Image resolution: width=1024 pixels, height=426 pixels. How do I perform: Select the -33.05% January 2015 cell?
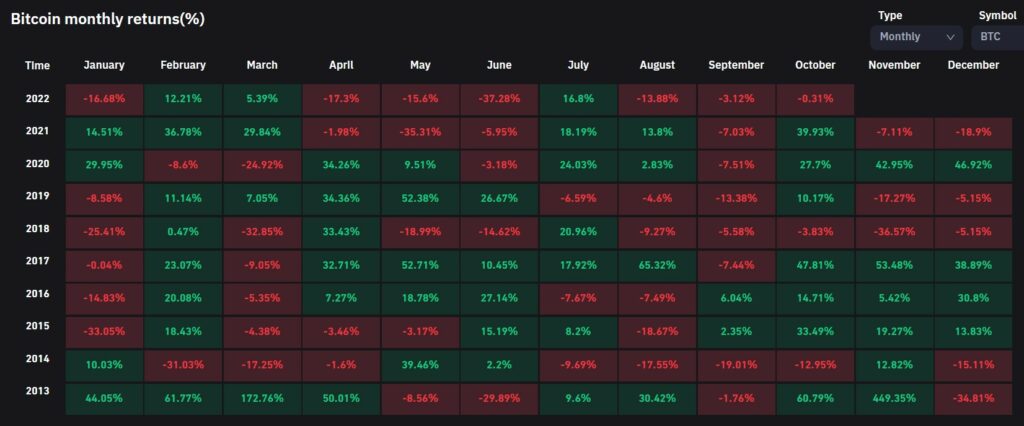click(104, 331)
